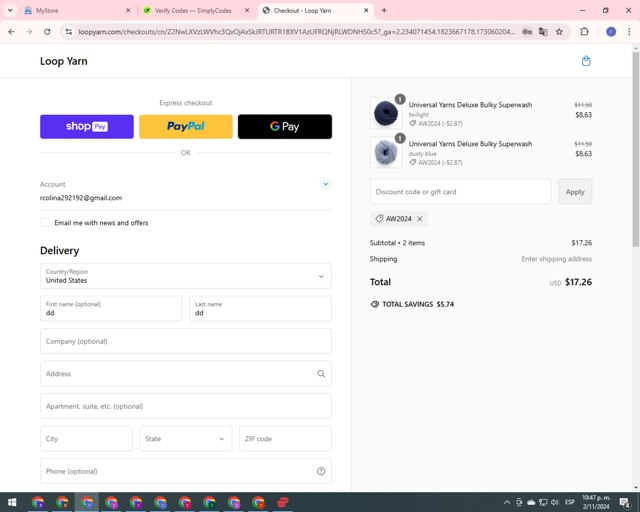Click the First name field
640x512 pixels.
click(x=111, y=309)
